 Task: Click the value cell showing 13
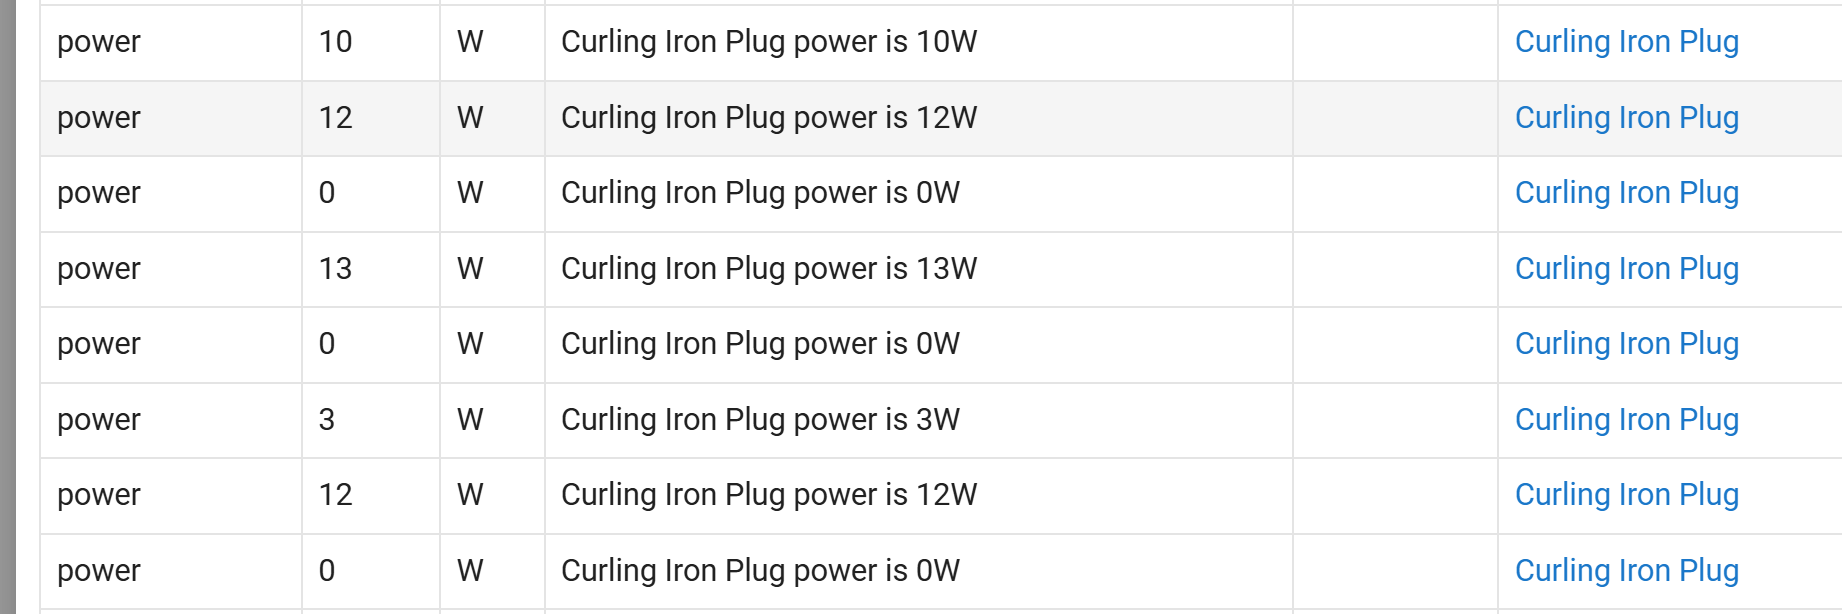point(335,269)
